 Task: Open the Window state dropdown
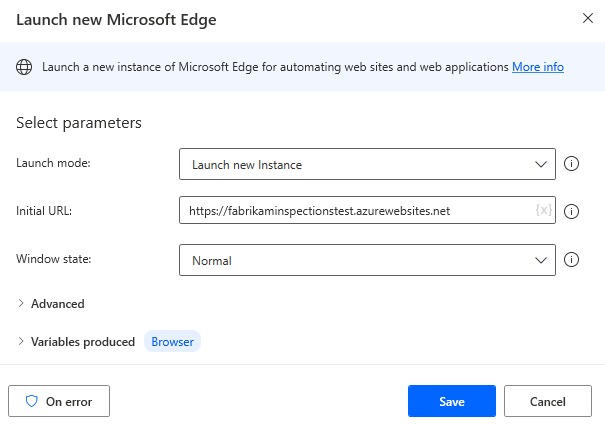tap(367, 261)
